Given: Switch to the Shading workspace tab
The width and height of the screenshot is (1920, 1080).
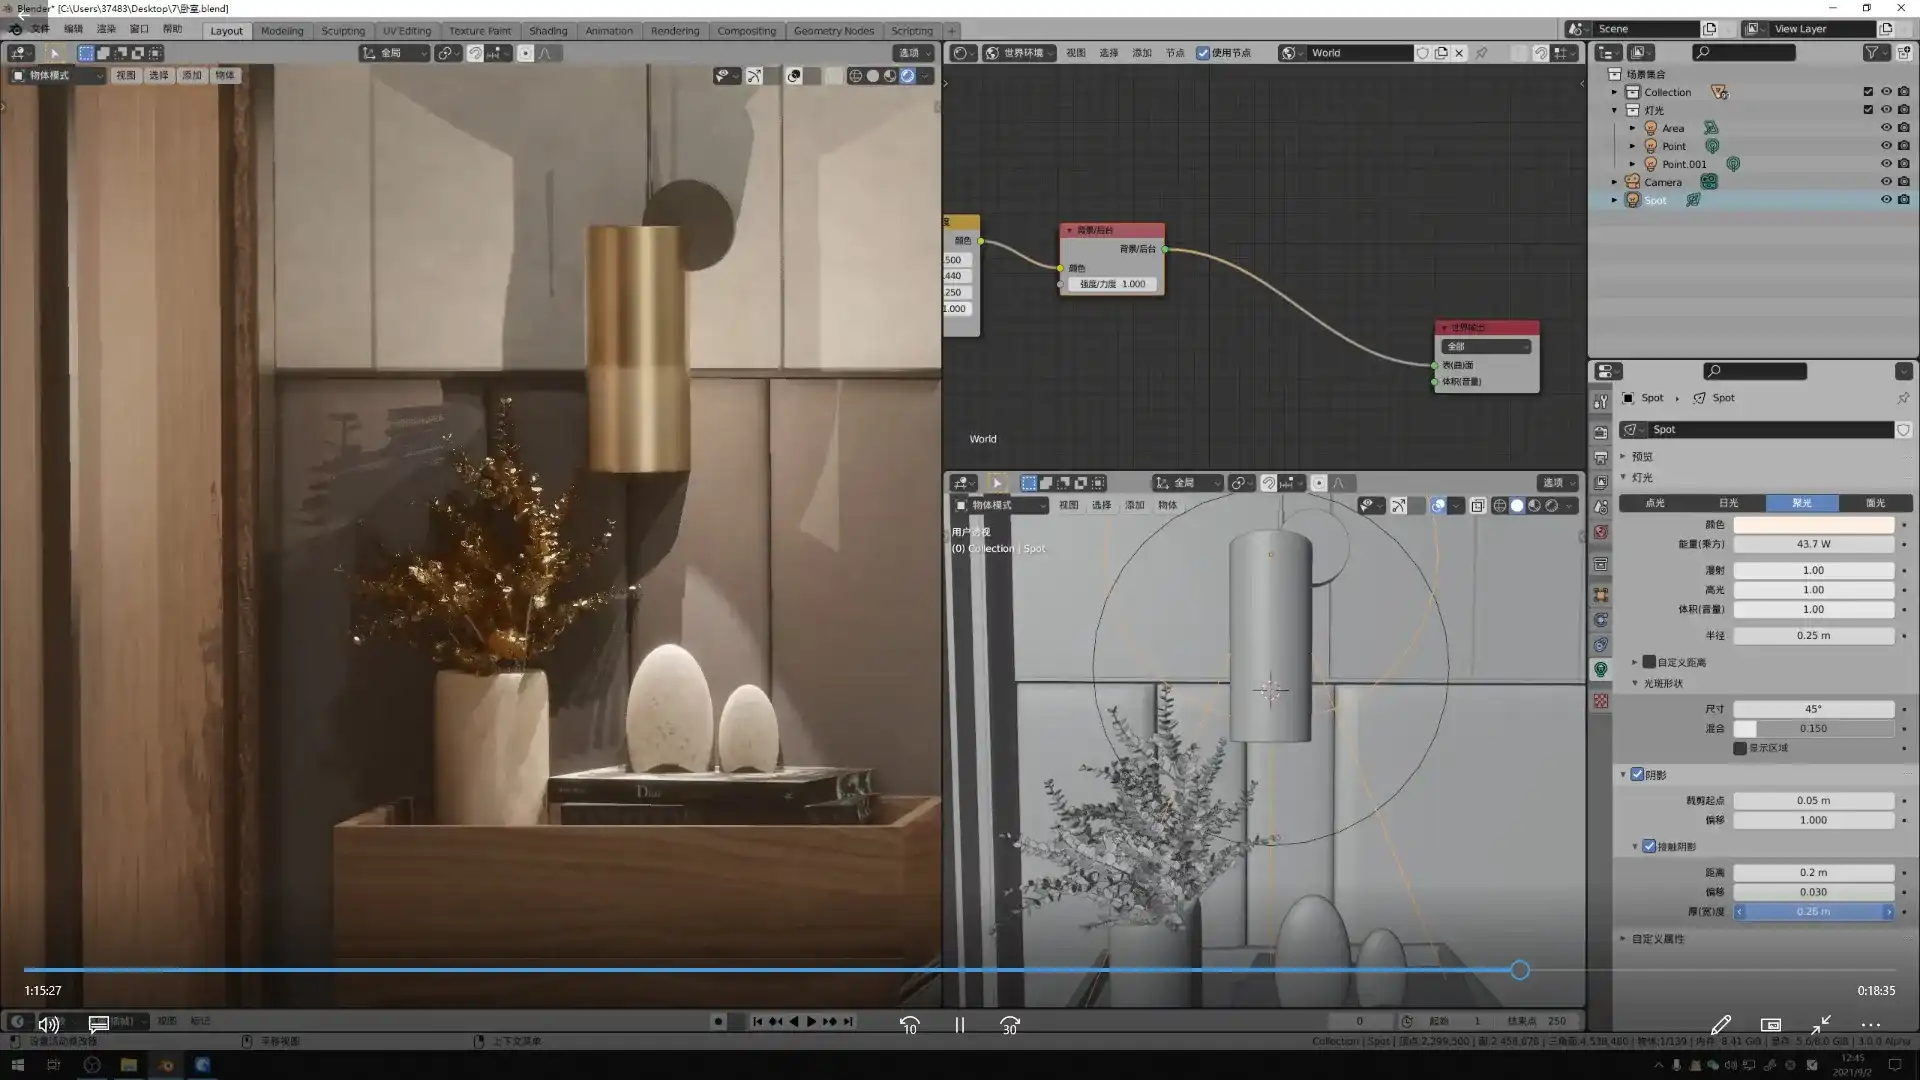Looking at the screenshot, I should click(547, 31).
